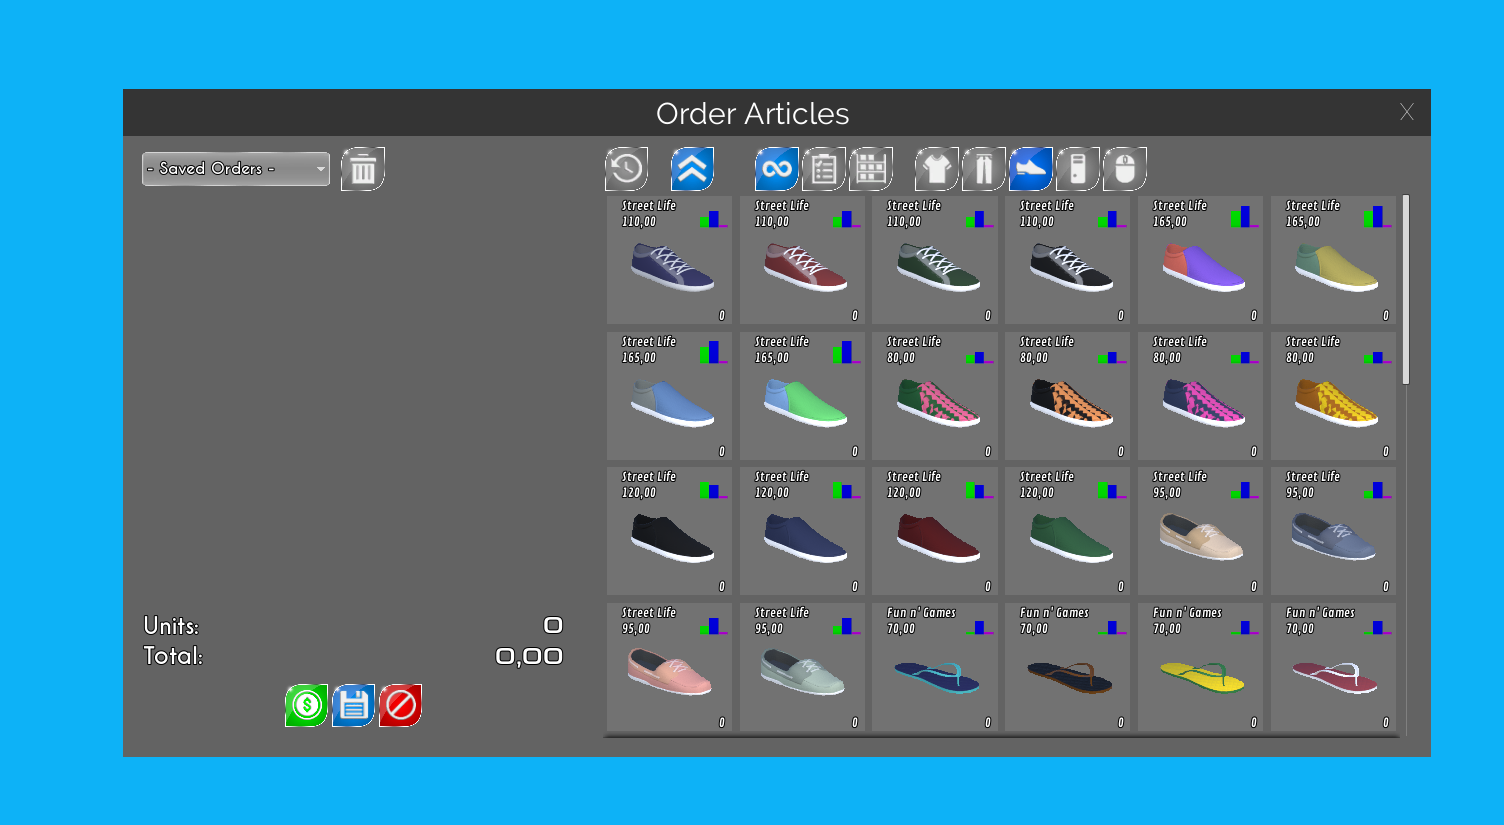Toggle the blue infinity filter icon
1504x825 pixels.
point(776,169)
